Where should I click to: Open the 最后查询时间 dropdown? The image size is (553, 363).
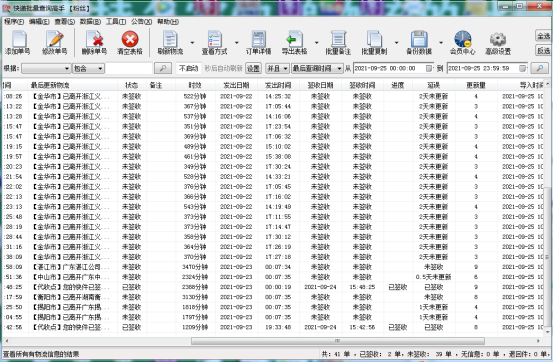[x=317, y=68]
